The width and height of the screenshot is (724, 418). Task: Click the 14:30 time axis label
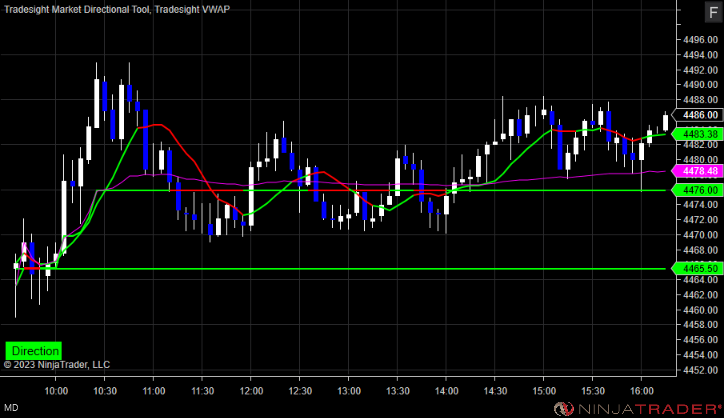click(x=495, y=391)
